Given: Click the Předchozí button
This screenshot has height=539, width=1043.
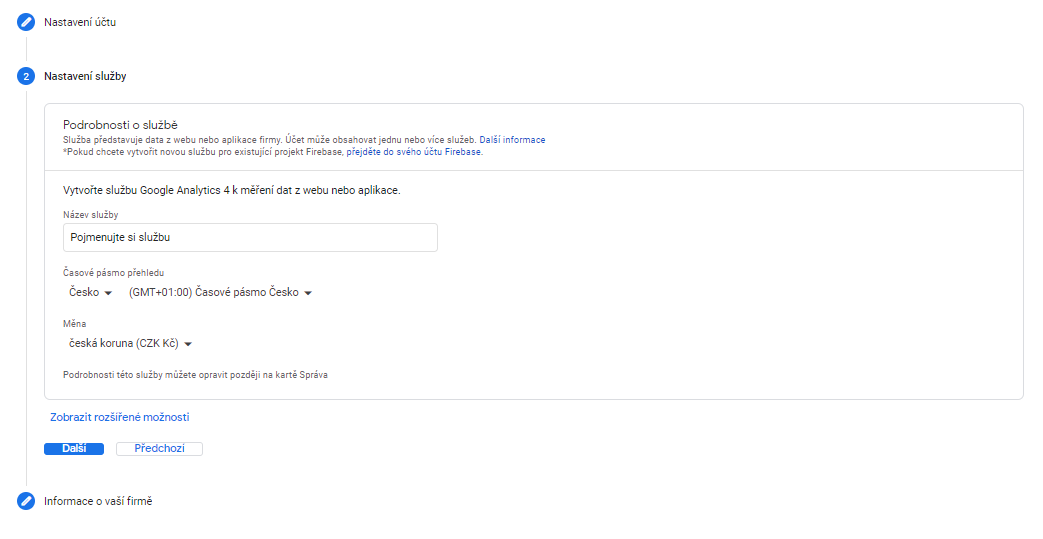Looking at the screenshot, I should (160, 449).
